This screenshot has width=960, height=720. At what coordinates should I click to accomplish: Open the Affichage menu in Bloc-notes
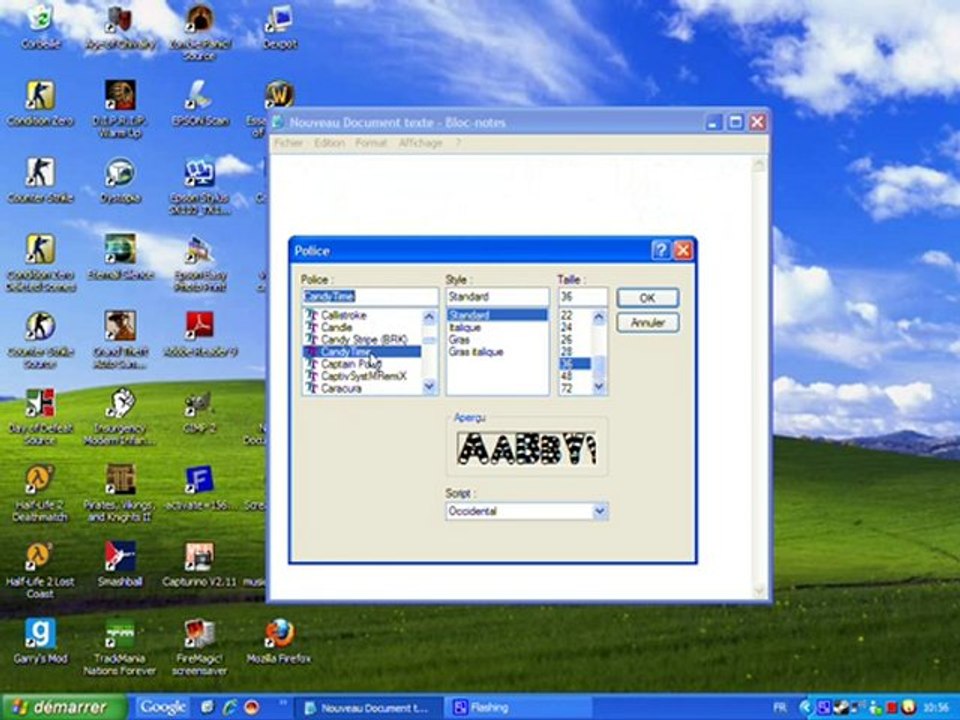coord(421,143)
